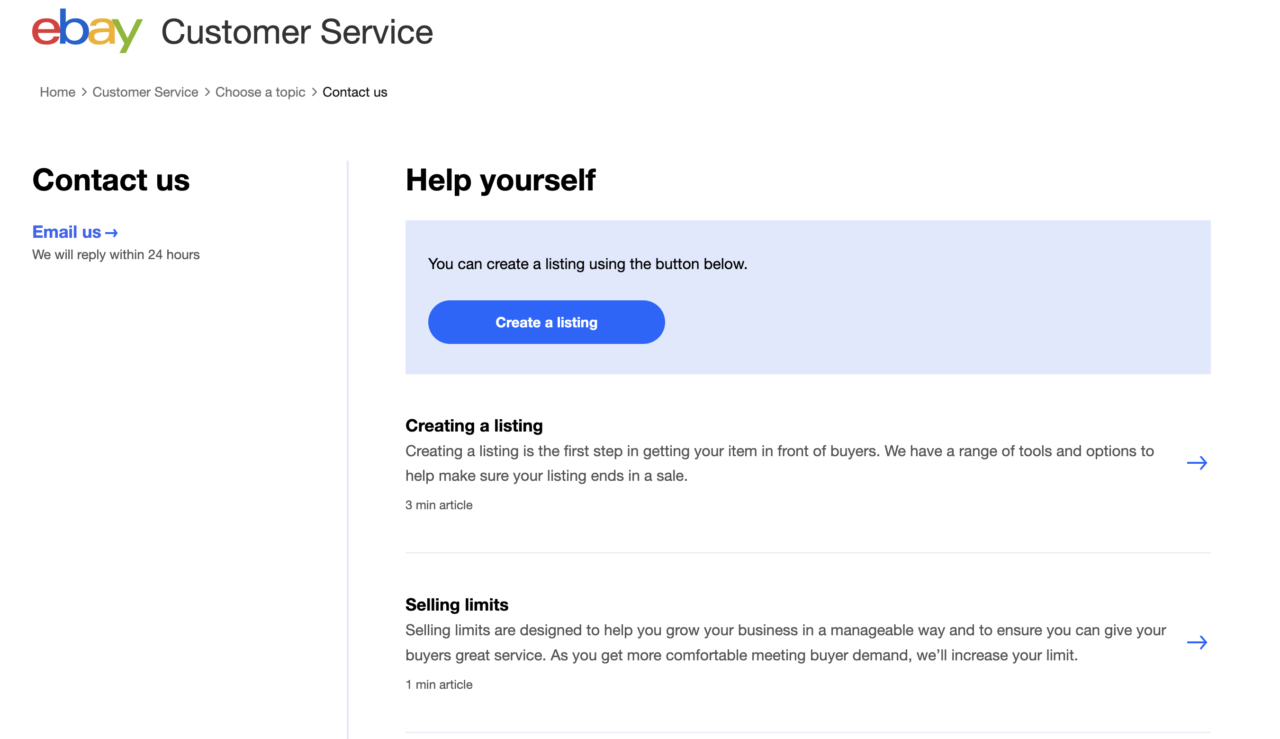Click the arrow right of Email us
Viewport: 1280px width, 739px height.
point(111,233)
